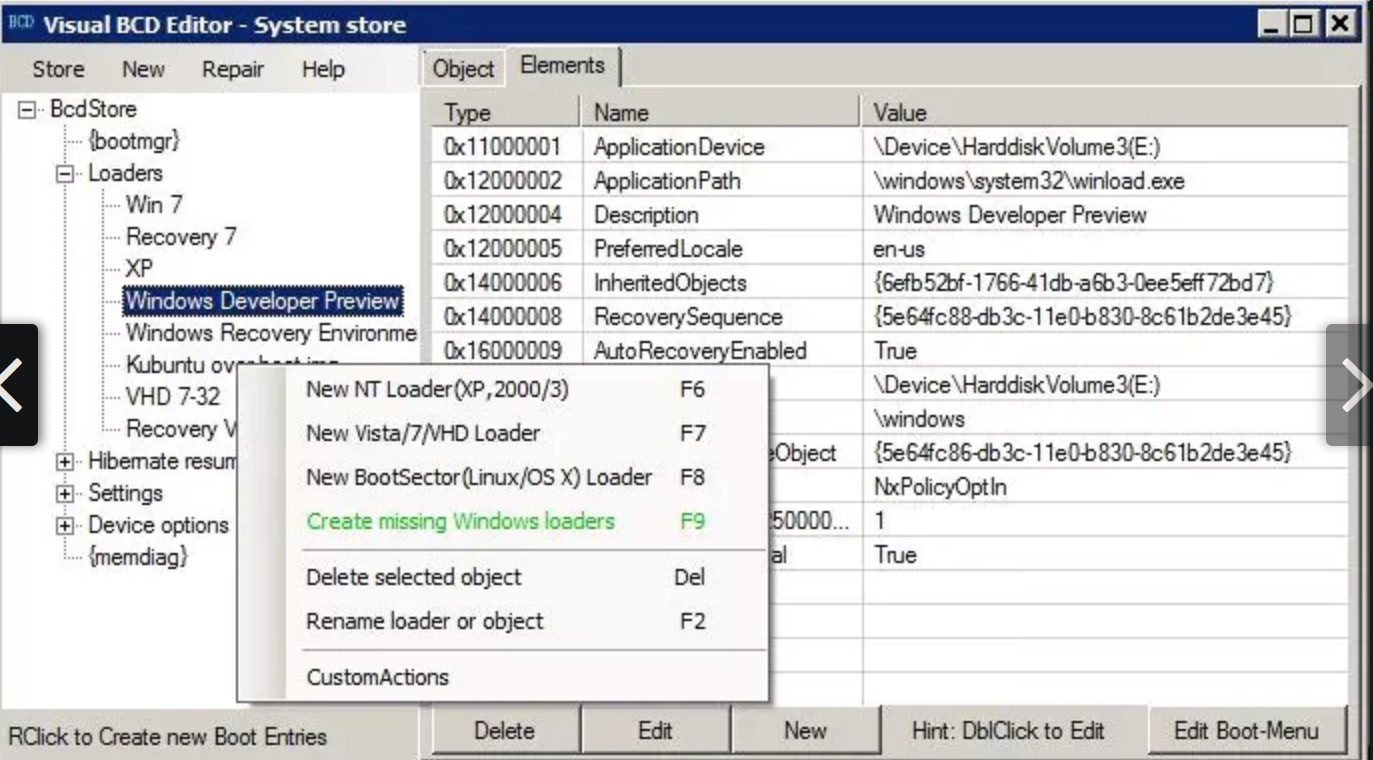
Task: Expand the Settings tree node
Action: click(65, 494)
